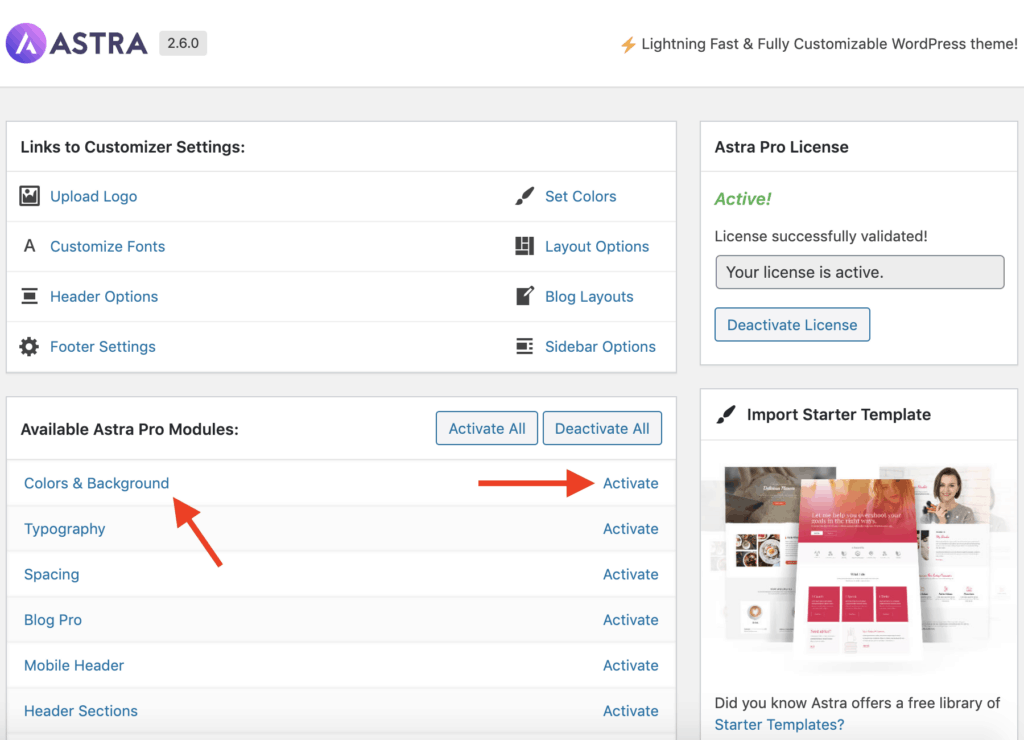Viewport: 1024px width, 740px height.
Task: Click the Deactivate License button
Action: [x=792, y=325]
